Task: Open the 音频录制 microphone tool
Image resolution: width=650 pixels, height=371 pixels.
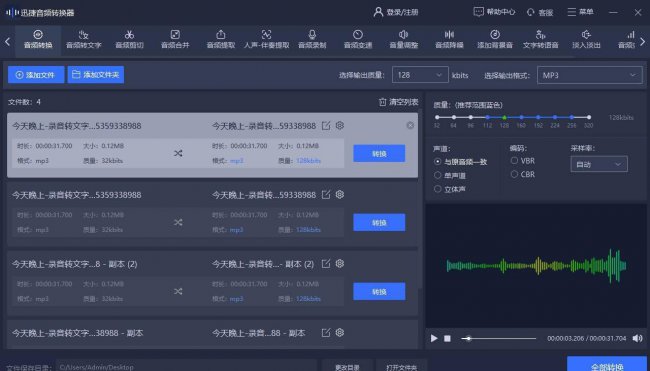Action: pos(312,40)
